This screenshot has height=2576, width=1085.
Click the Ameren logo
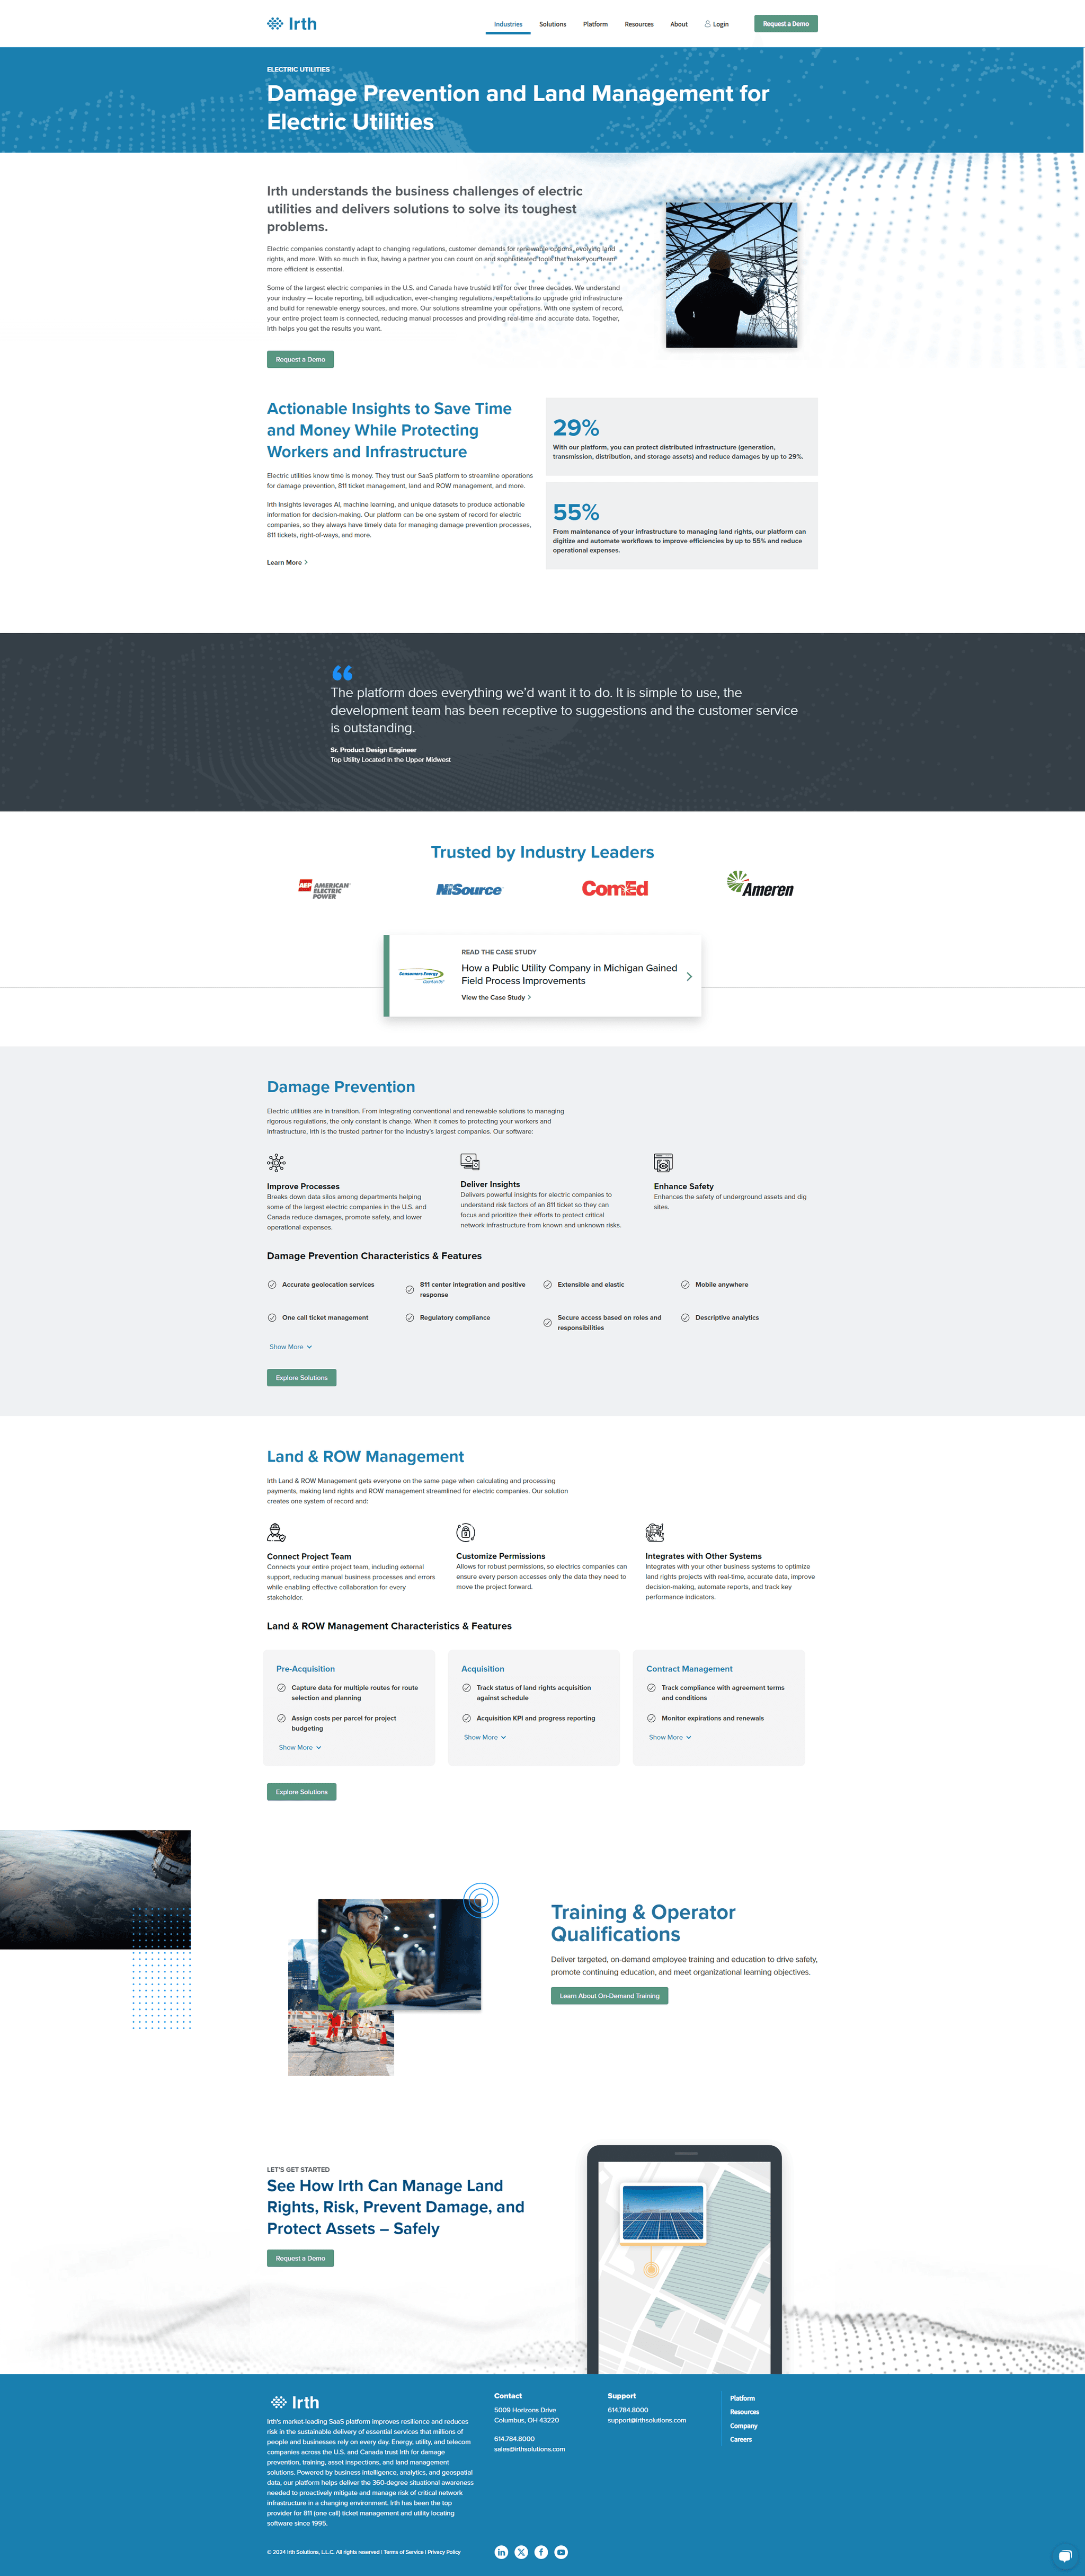click(x=760, y=885)
